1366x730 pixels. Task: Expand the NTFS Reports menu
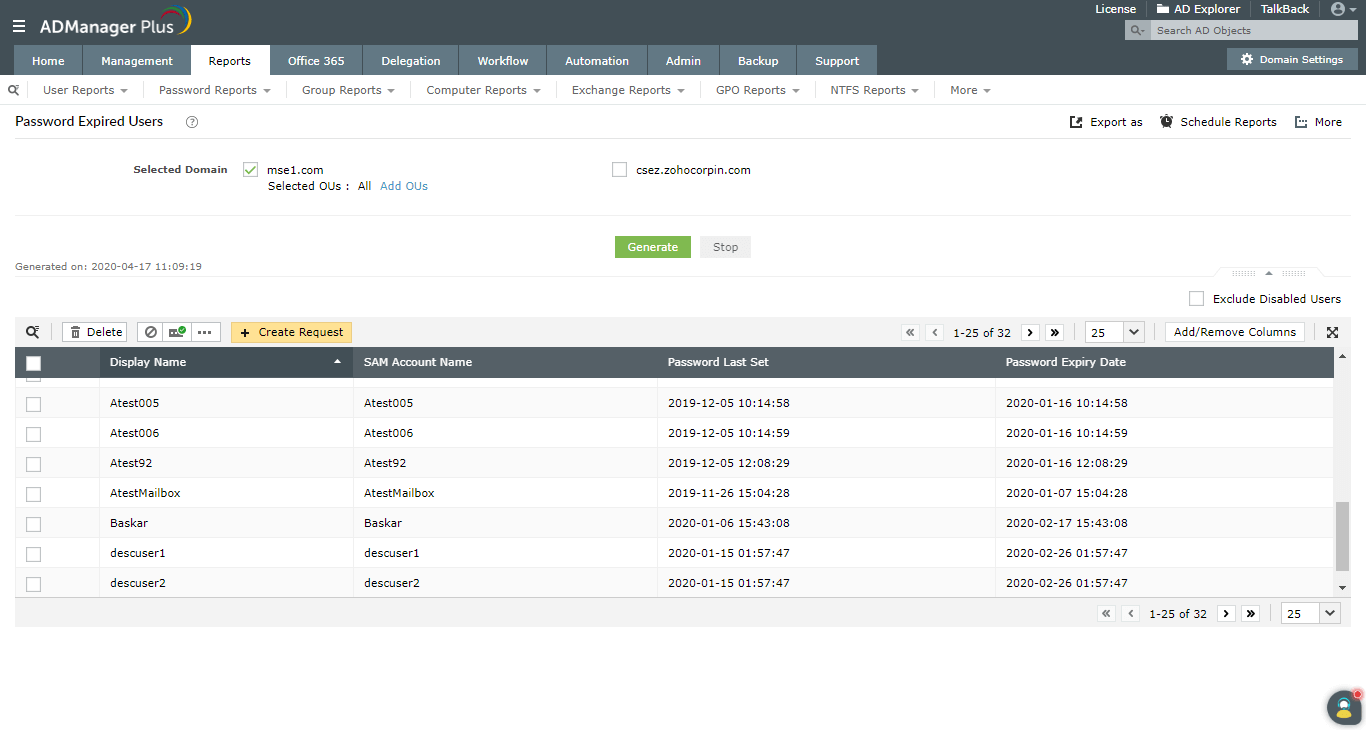point(875,90)
